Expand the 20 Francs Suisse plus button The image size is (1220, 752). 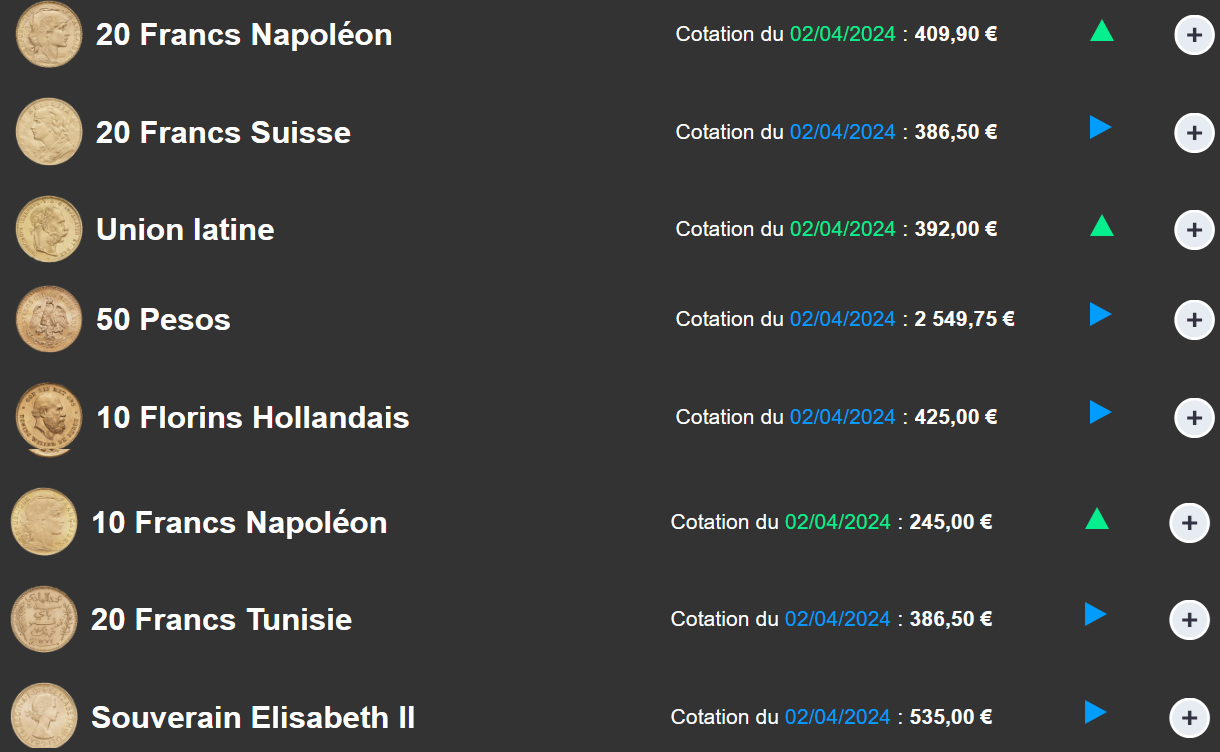pyautogui.click(x=1194, y=133)
